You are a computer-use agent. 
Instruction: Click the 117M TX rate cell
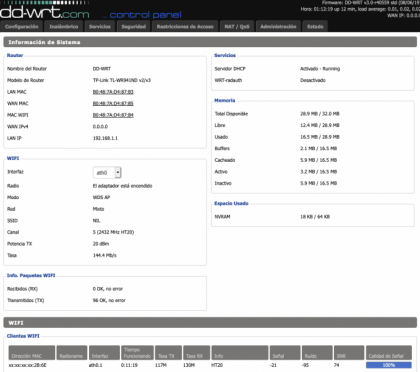(x=161, y=365)
